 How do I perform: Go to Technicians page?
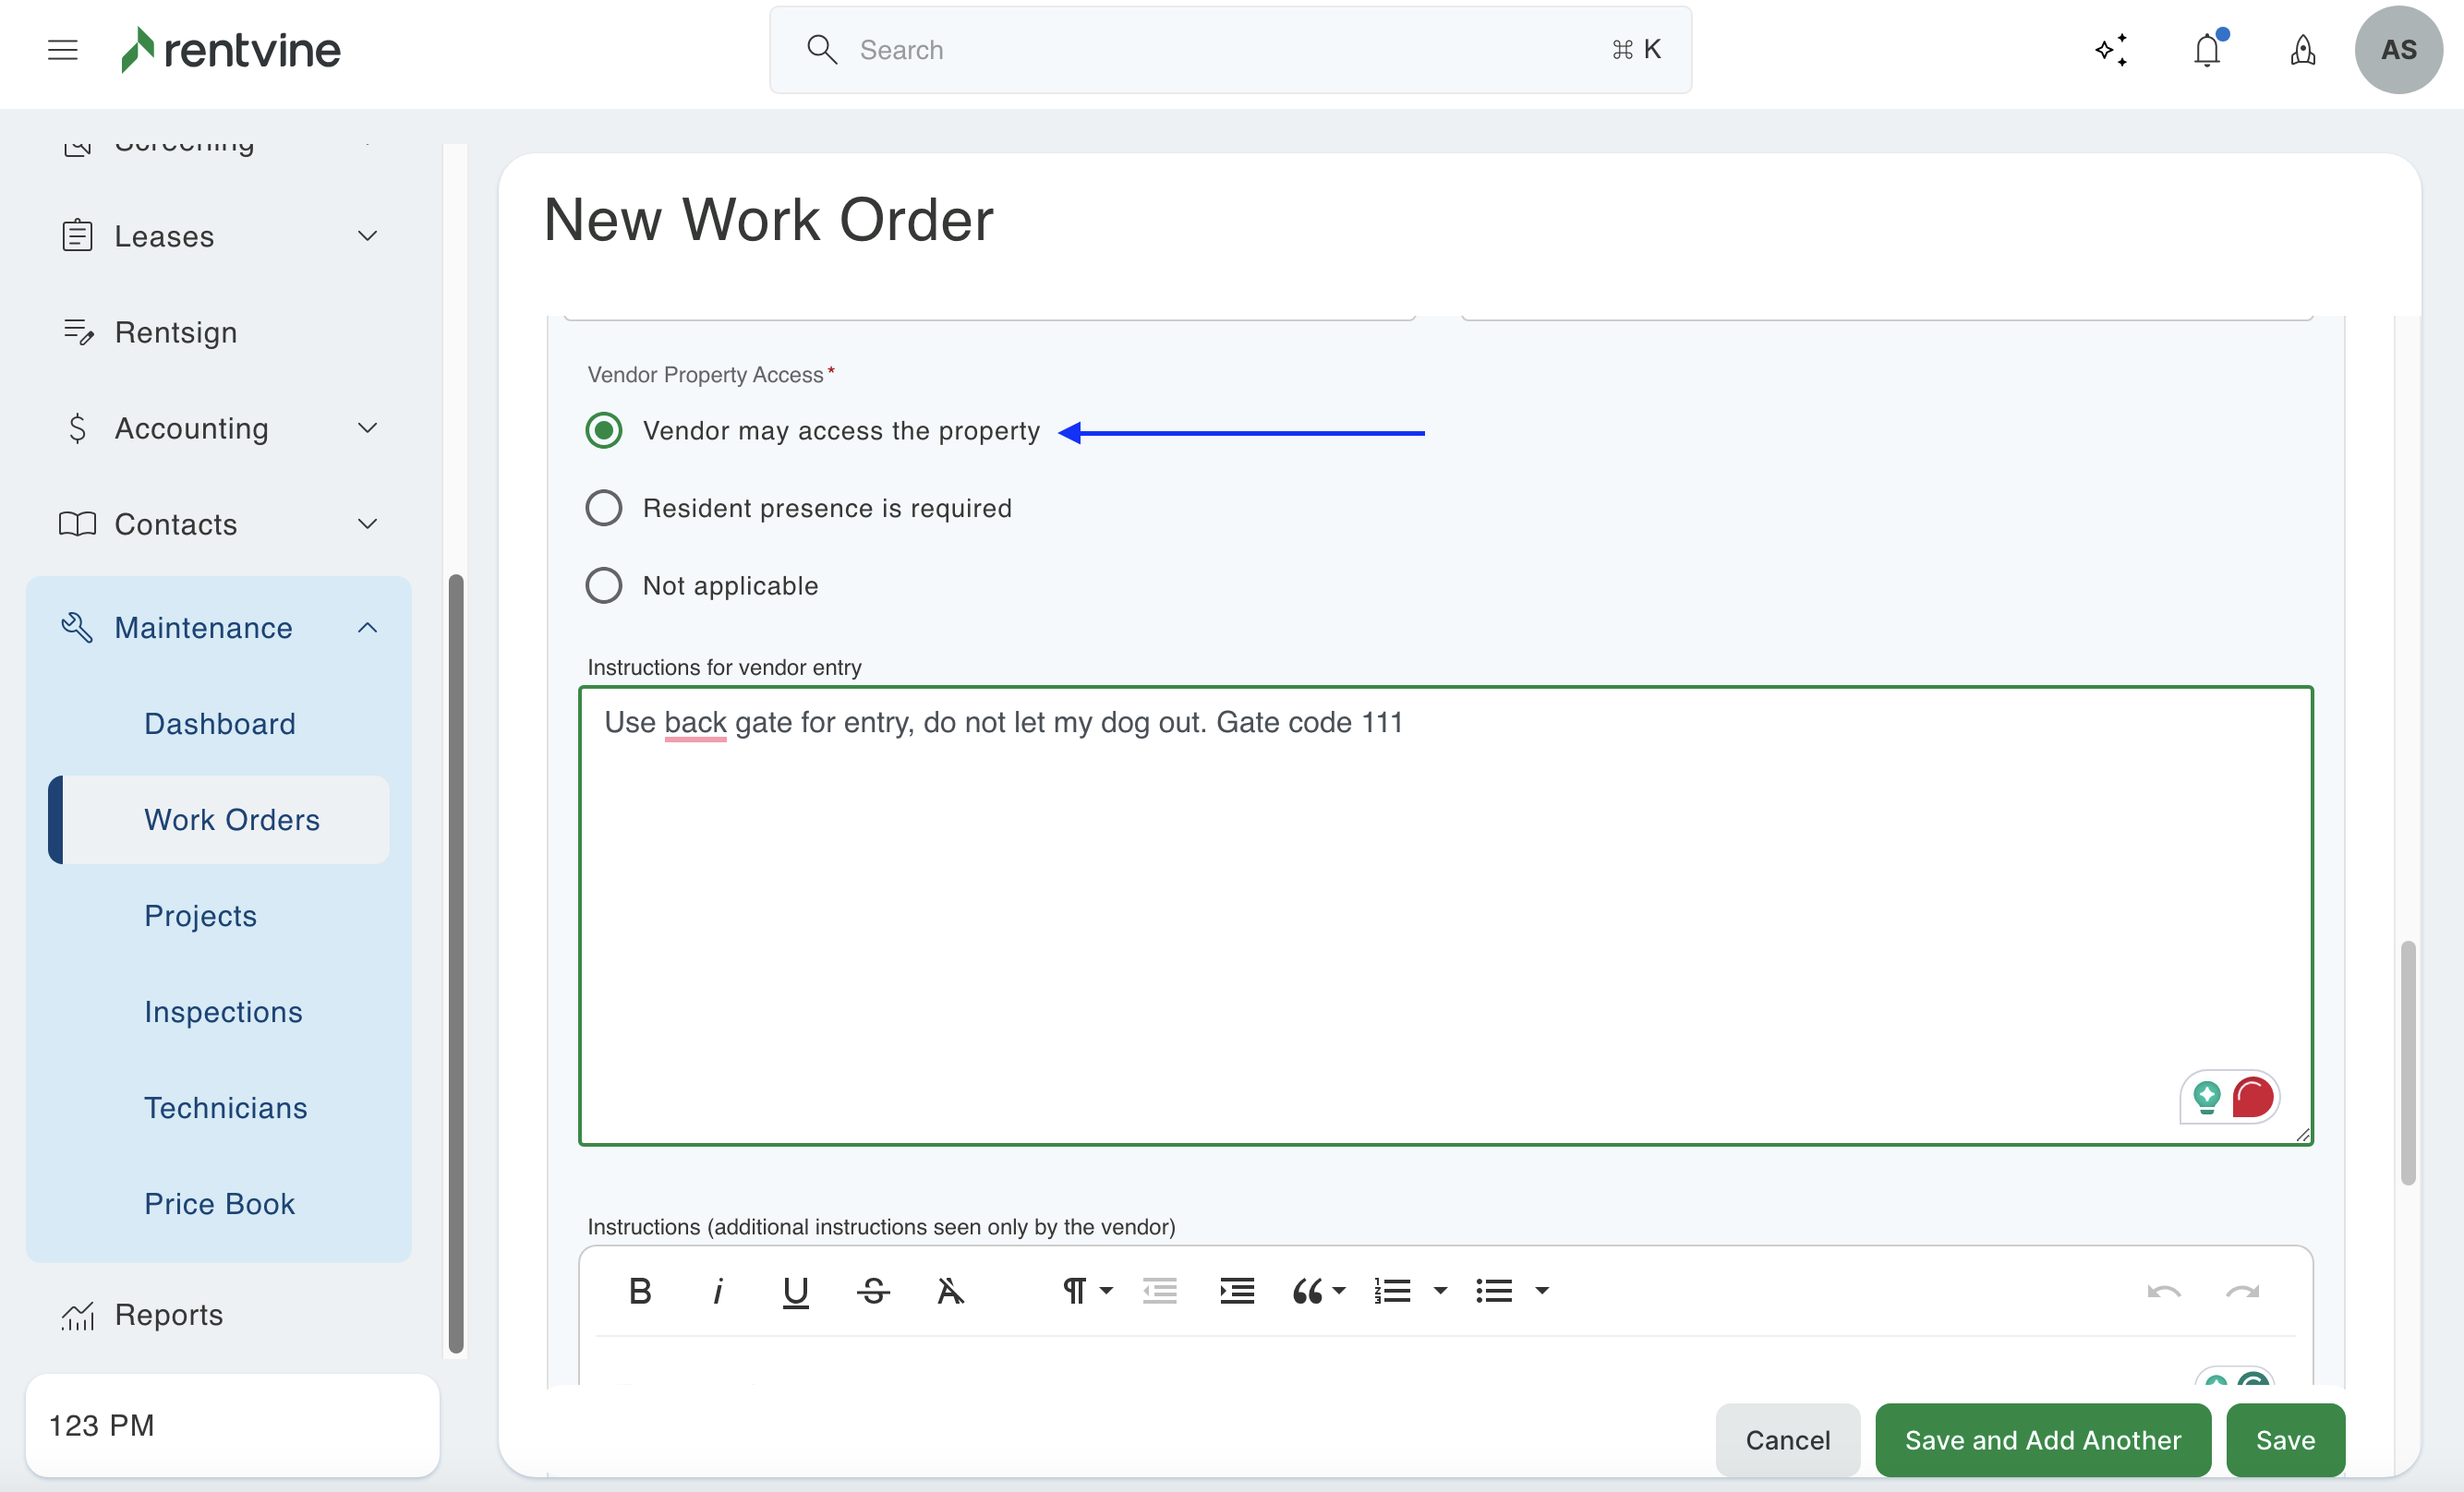pyautogui.click(x=225, y=1108)
